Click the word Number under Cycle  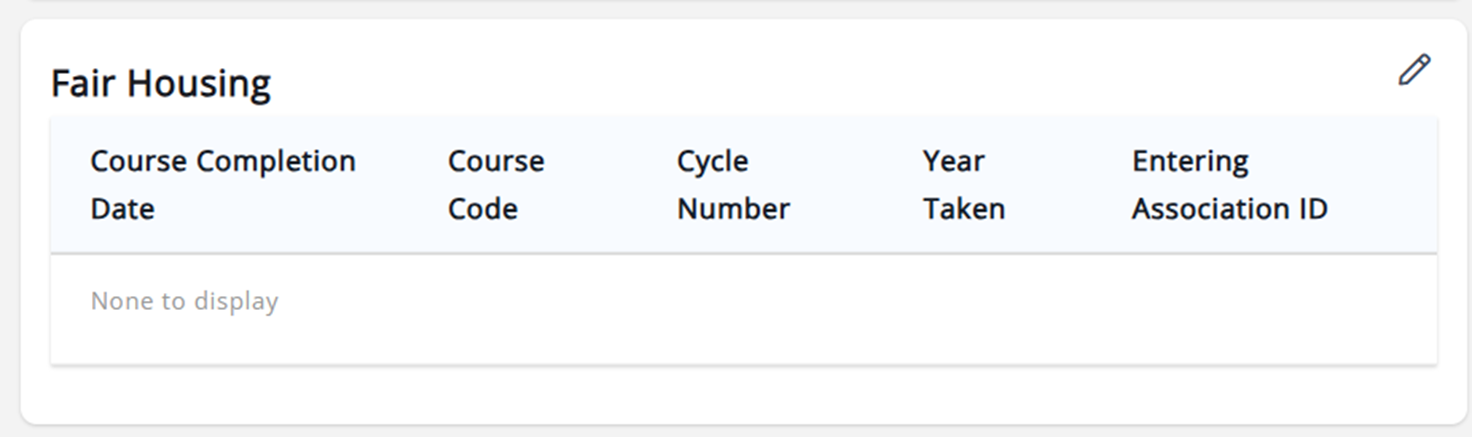tap(733, 209)
